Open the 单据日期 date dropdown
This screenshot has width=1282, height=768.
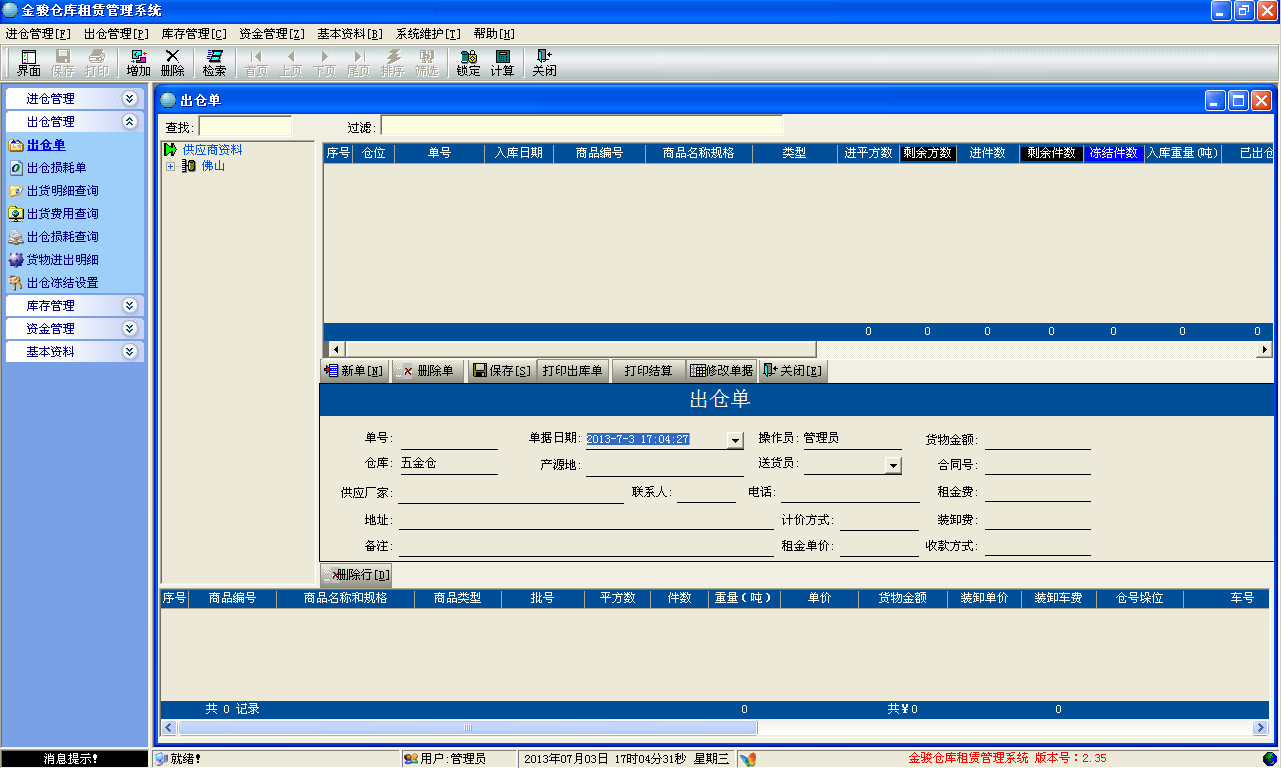click(735, 440)
